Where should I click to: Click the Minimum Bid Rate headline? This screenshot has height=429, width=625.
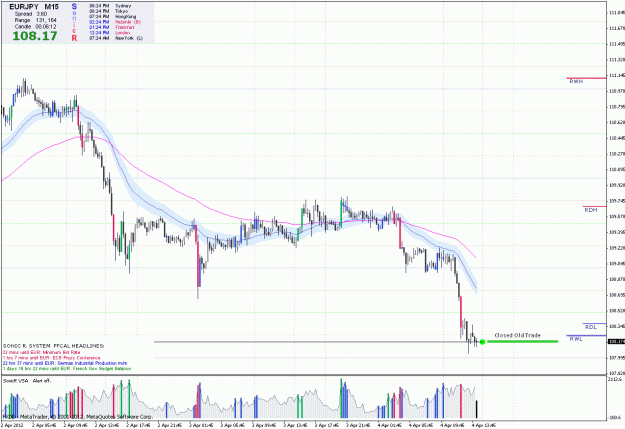pos(41,352)
